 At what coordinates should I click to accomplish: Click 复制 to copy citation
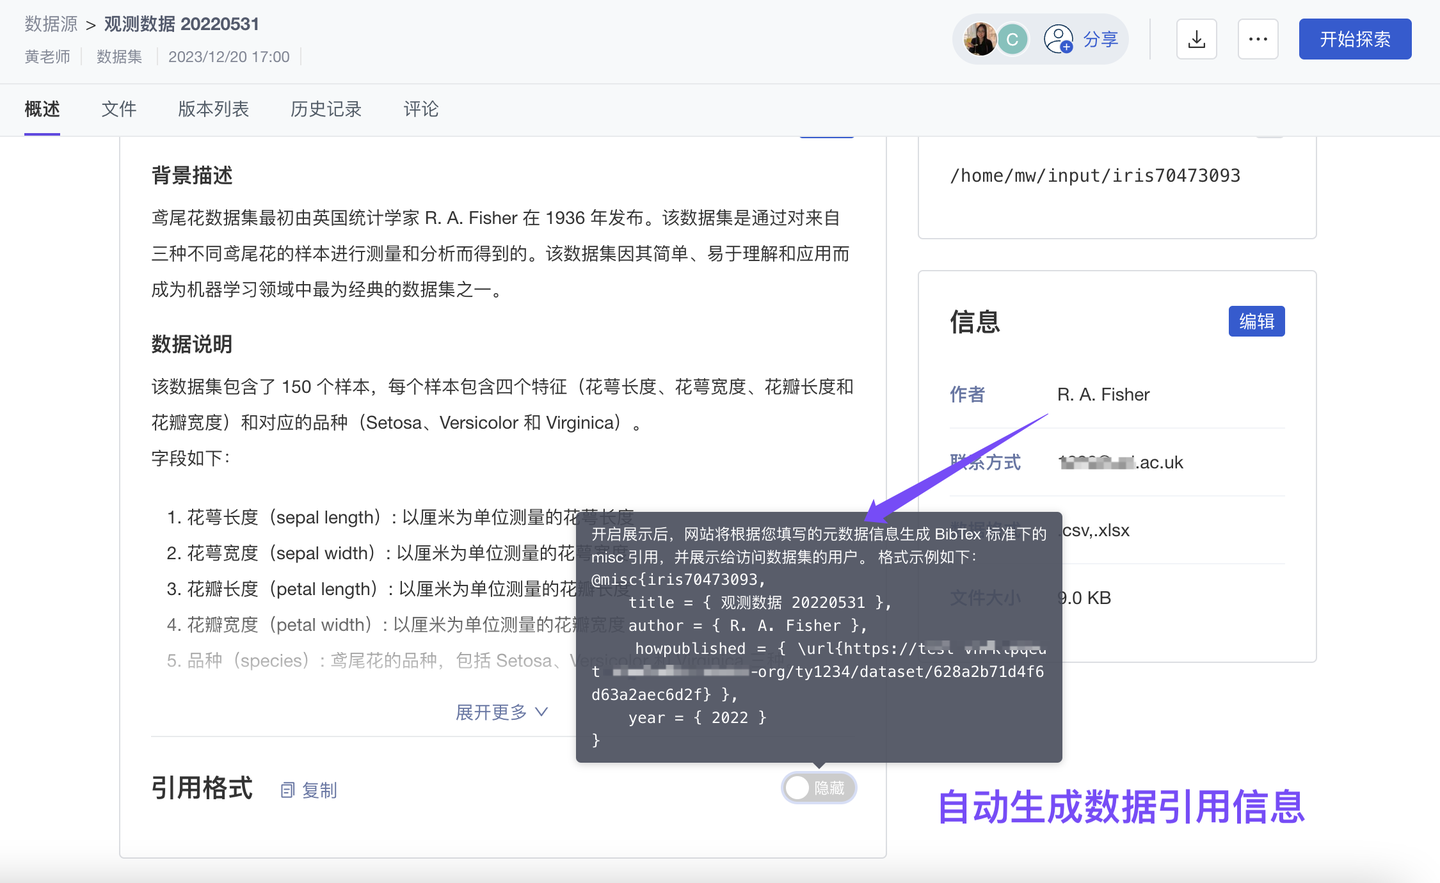320,790
